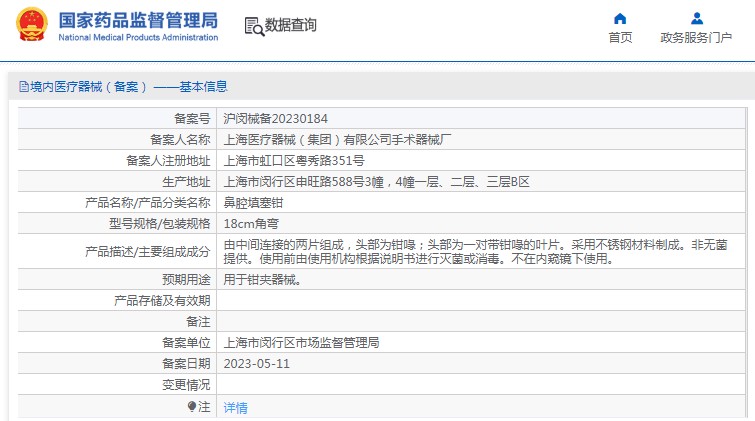755x421 pixels.
Task: Select production address 上海市闵行区申旺路588号3幢
Action: coord(303,182)
